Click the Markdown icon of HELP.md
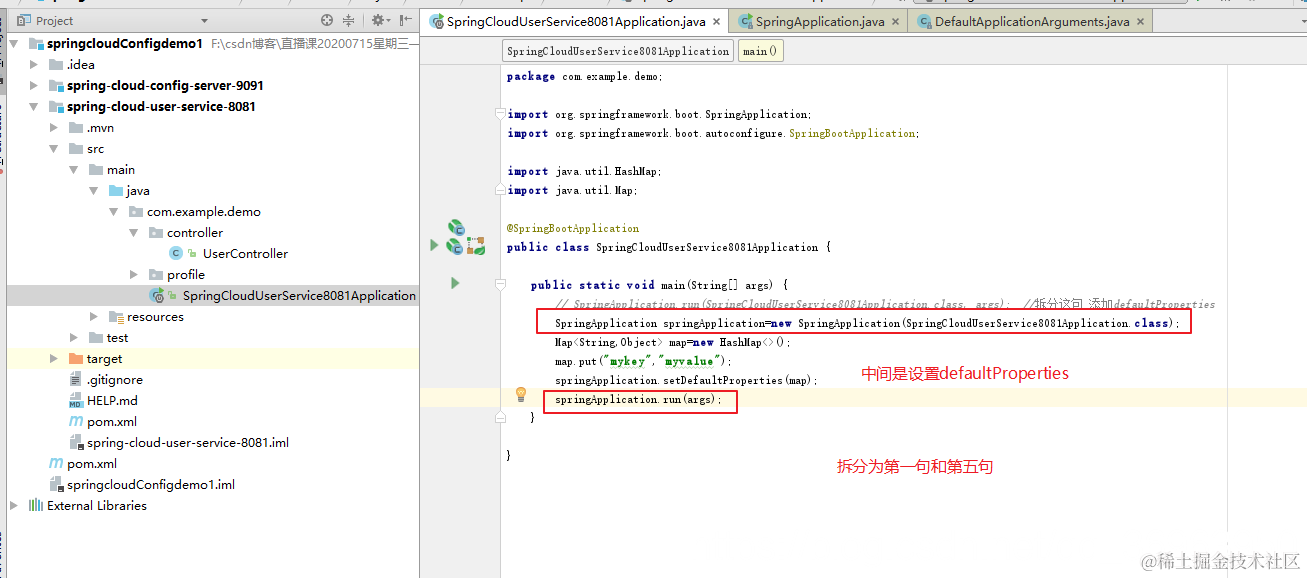The height and width of the screenshot is (578, 1307). [x=76, y=400]
